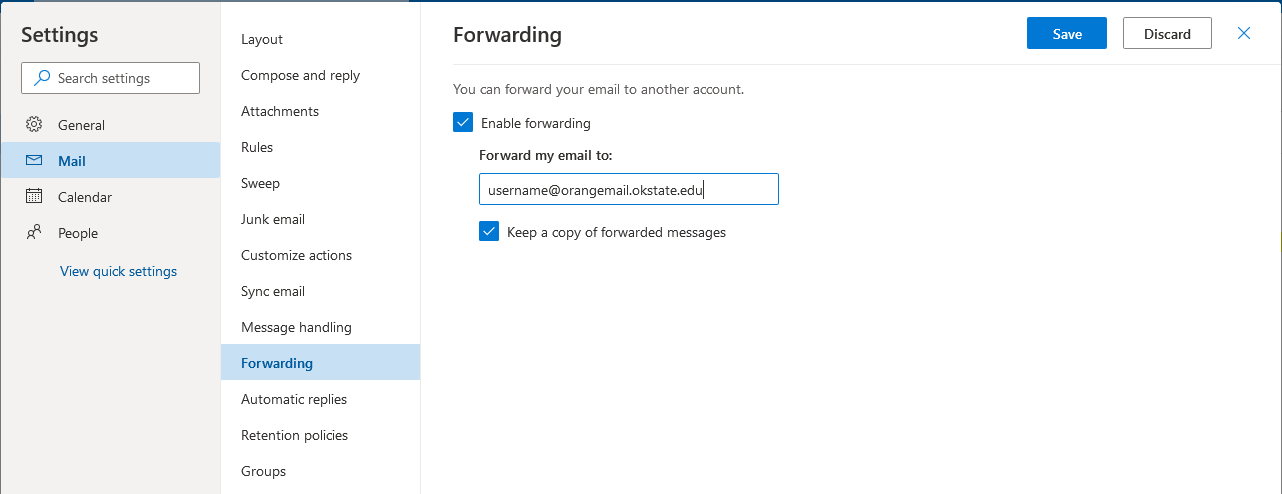
Task: Open Automatic replies settings
Action: click(x=320, y=399)
